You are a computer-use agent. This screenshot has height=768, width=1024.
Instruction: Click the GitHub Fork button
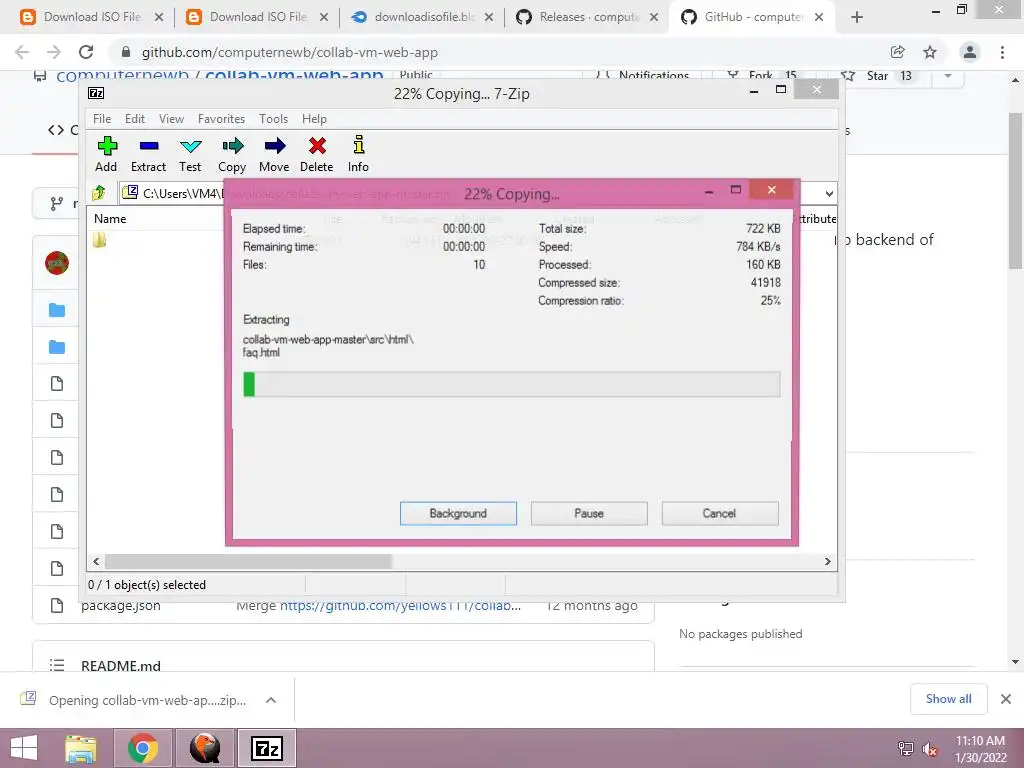[761, 76]
